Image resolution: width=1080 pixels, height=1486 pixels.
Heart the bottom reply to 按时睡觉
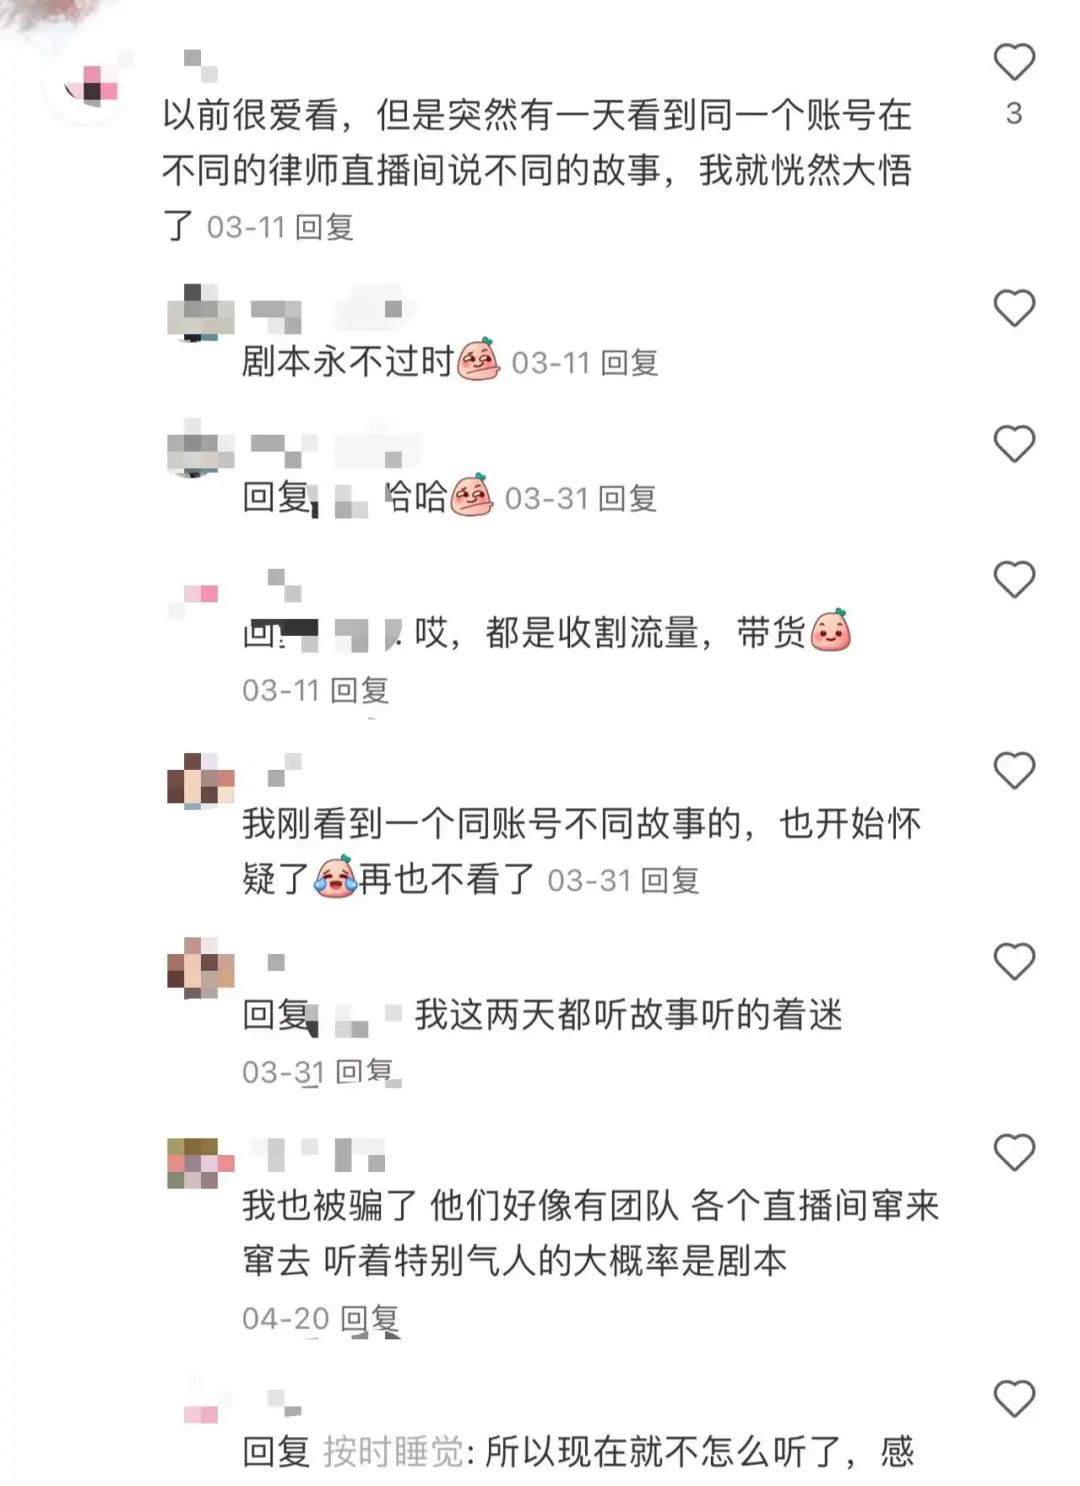(1013, 1399)
